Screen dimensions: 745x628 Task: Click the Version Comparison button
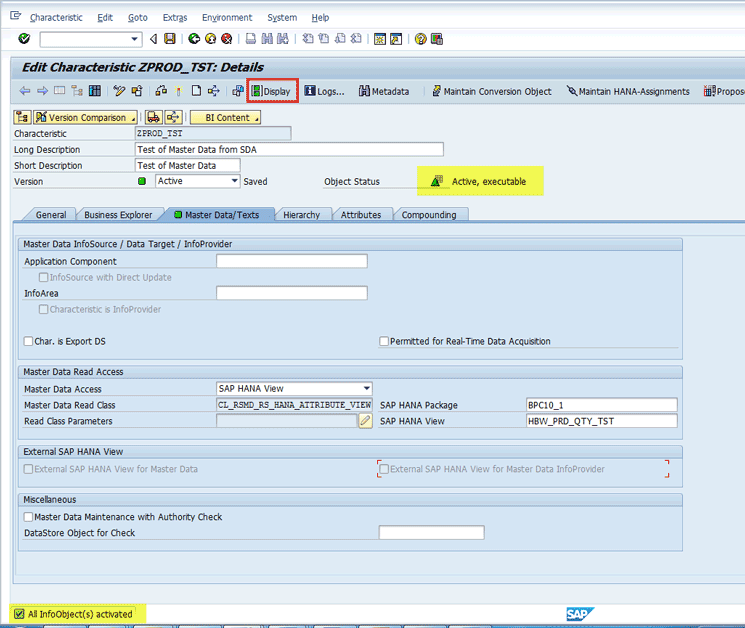pos(75,117)
